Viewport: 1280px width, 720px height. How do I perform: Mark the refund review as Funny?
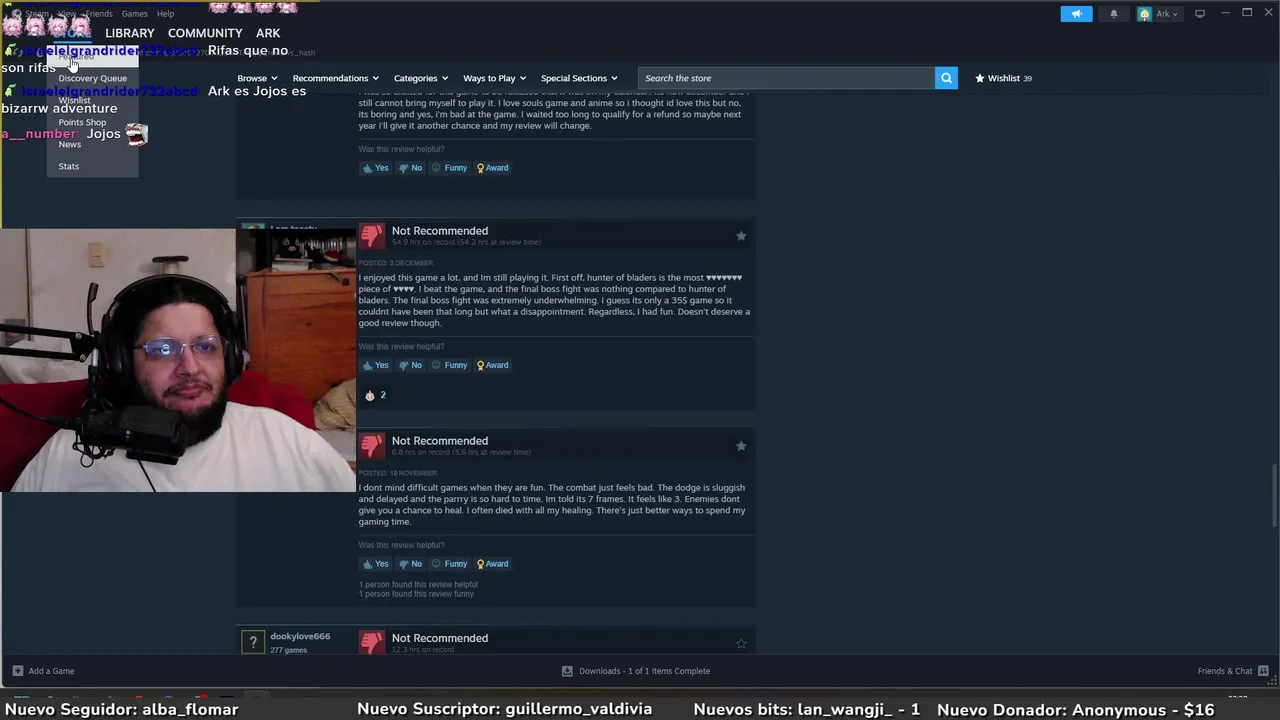(449, 168)
